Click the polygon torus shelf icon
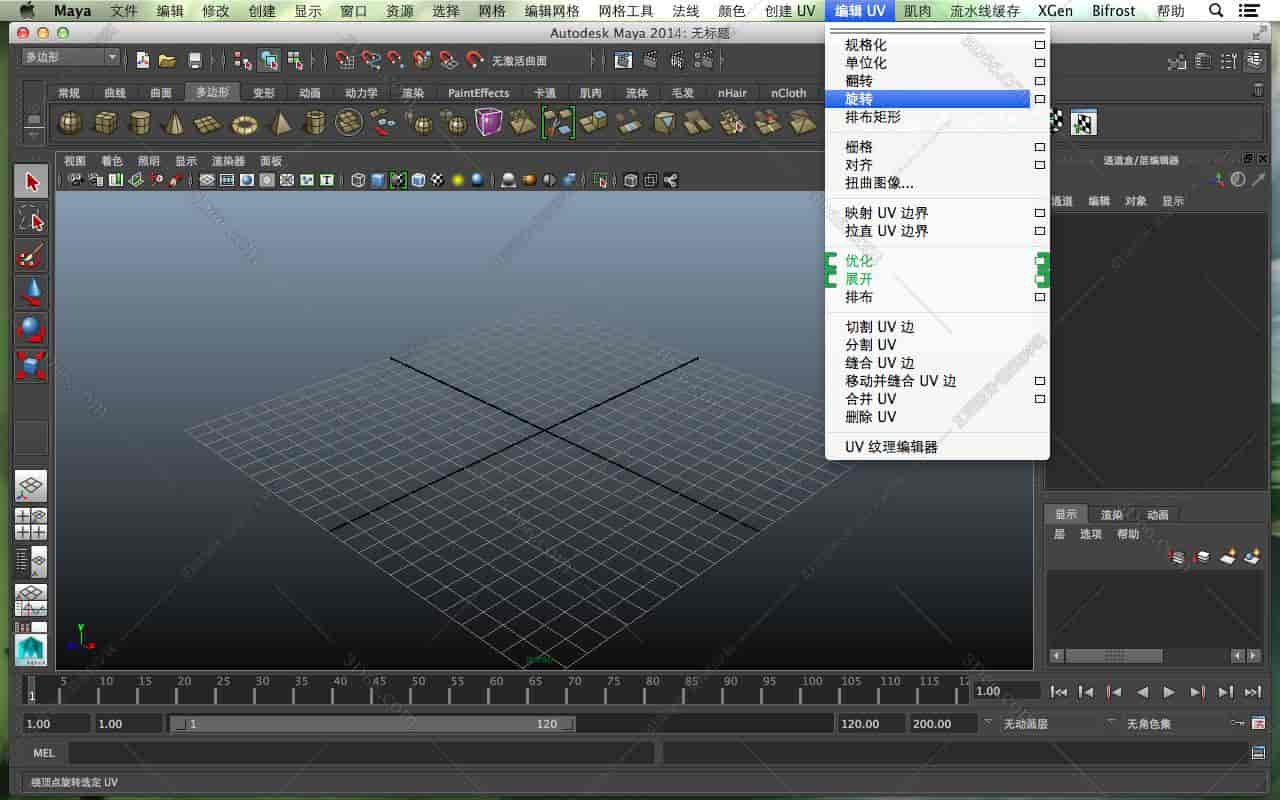 click(243, 123)
